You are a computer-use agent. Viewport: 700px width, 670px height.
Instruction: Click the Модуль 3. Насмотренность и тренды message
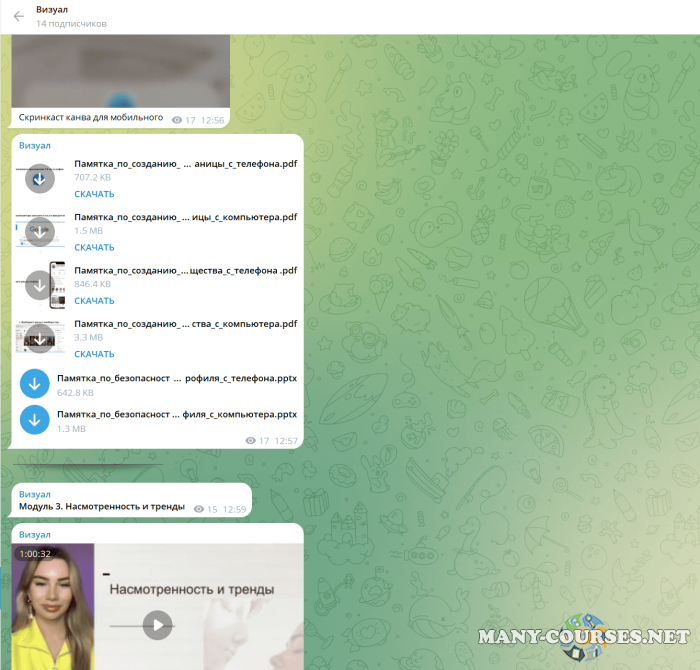click(102, 507)
